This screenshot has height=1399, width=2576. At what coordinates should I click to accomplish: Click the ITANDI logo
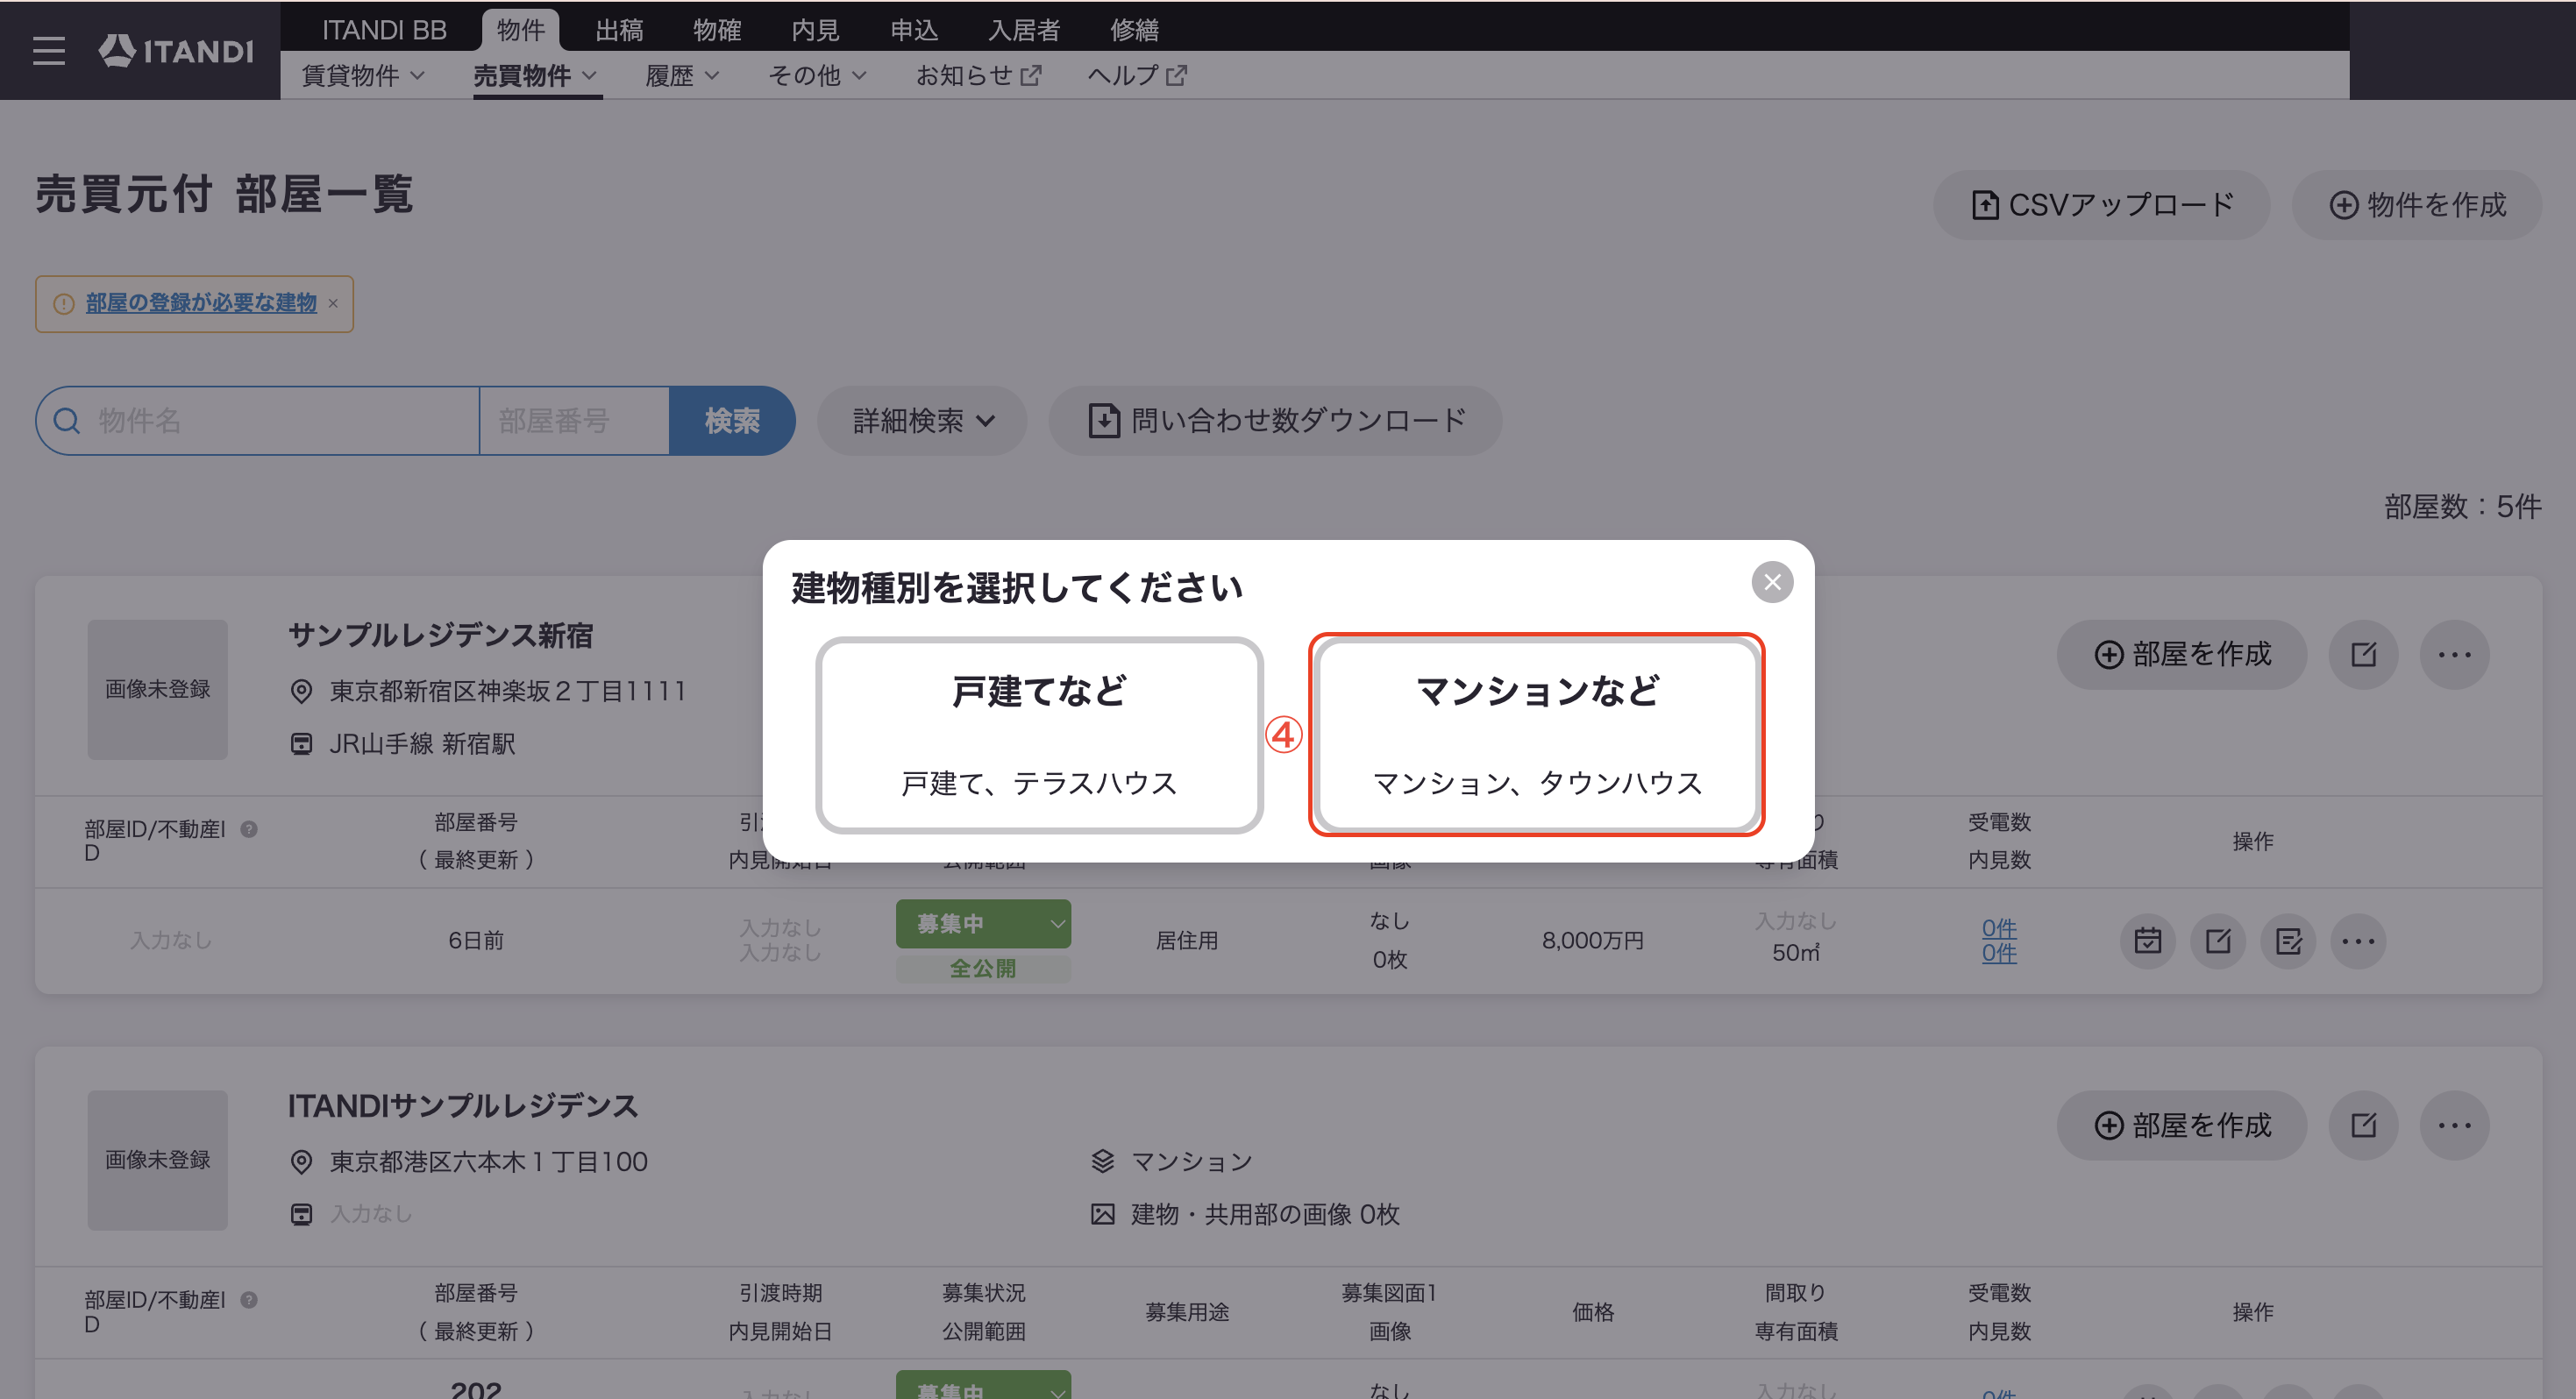tap(176, 50)
